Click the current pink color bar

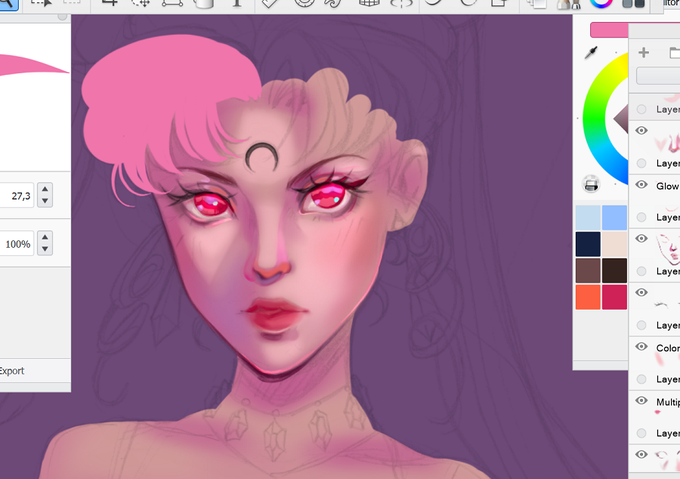pyautogui.click(x=609, y=30)
